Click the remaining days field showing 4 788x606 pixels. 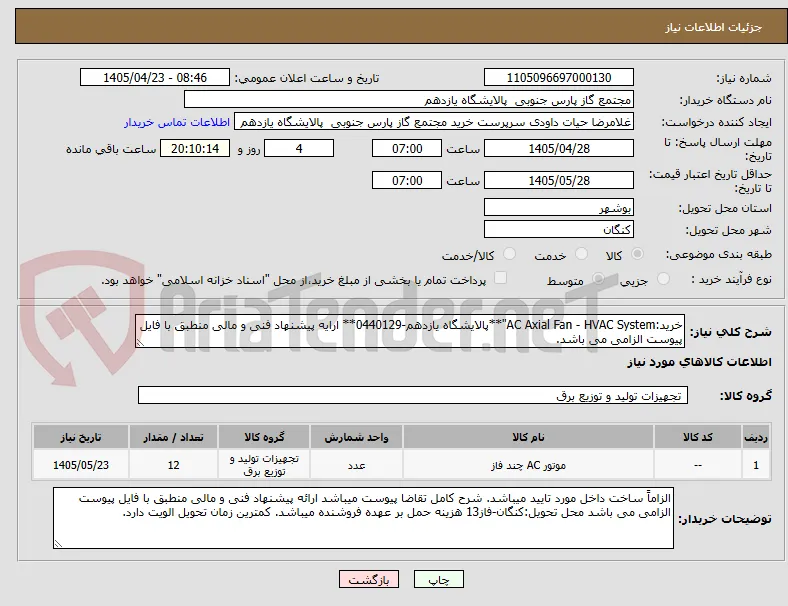pyautogui.click(x=299, y=149)
